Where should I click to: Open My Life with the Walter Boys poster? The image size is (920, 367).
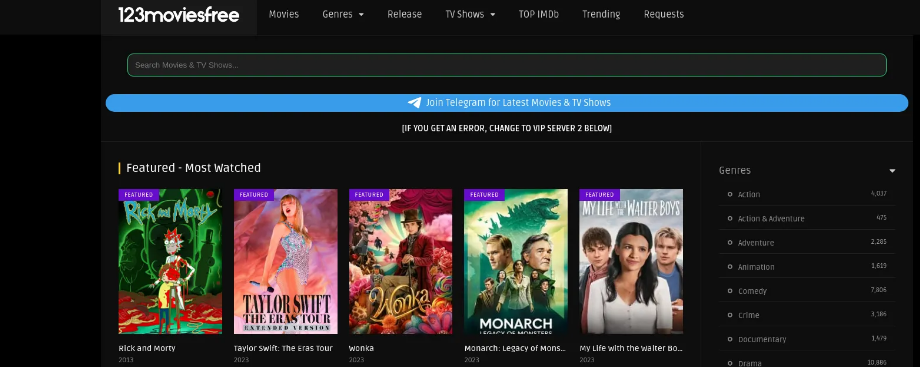click(x=631, y=261)
